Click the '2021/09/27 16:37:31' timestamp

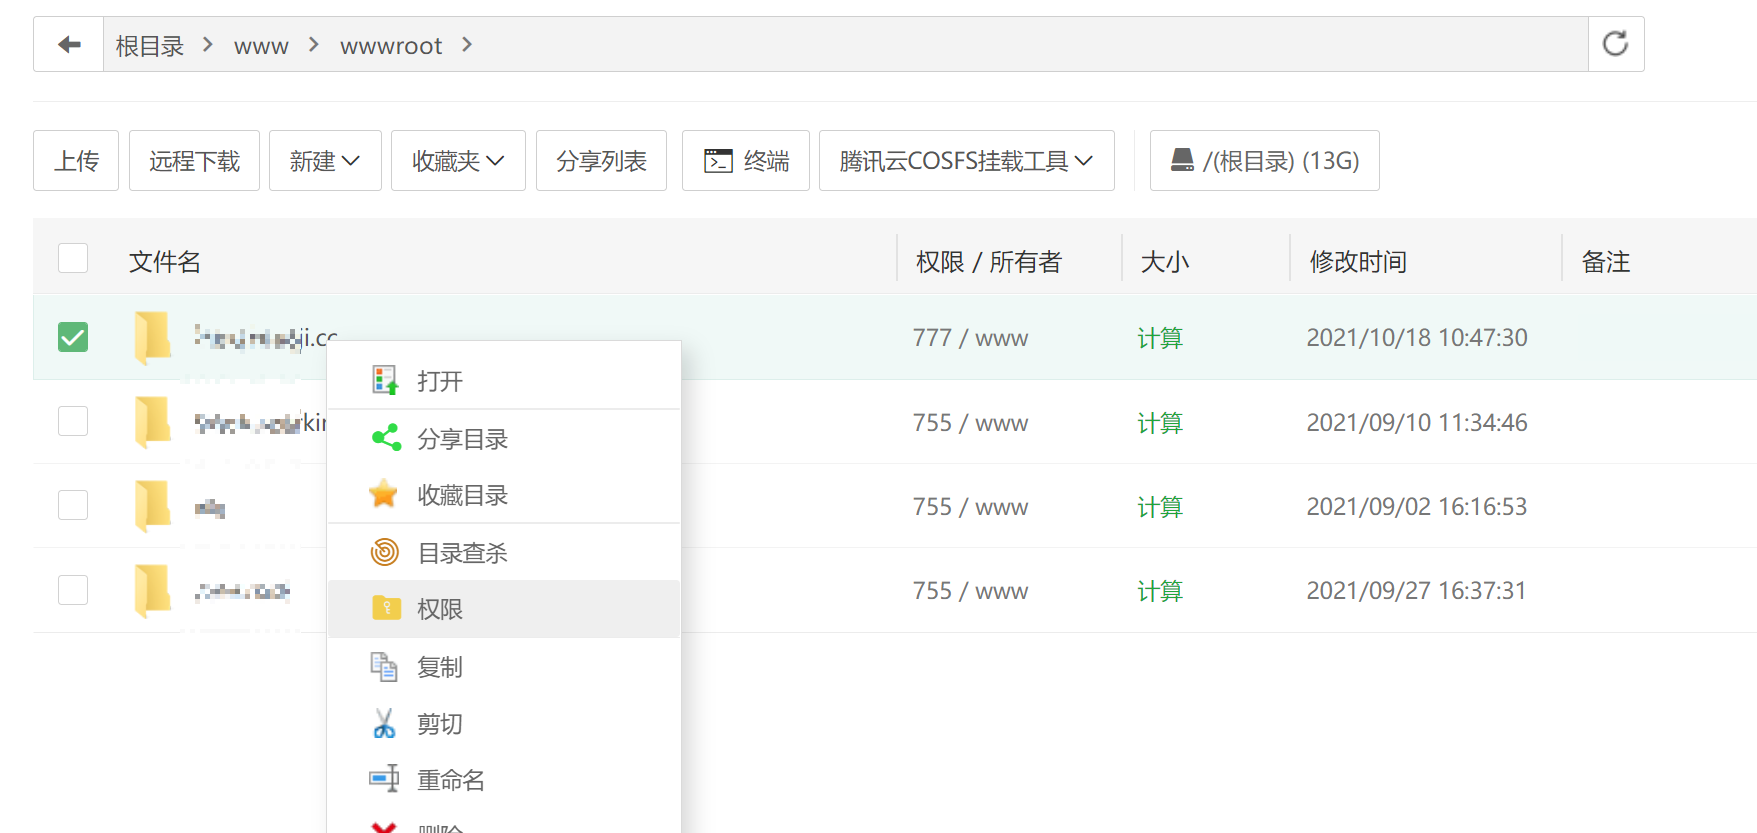1417,590
